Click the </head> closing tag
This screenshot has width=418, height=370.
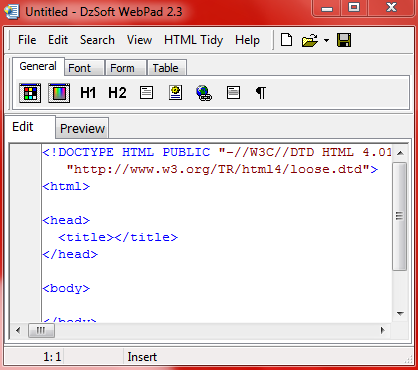(70, 254)
